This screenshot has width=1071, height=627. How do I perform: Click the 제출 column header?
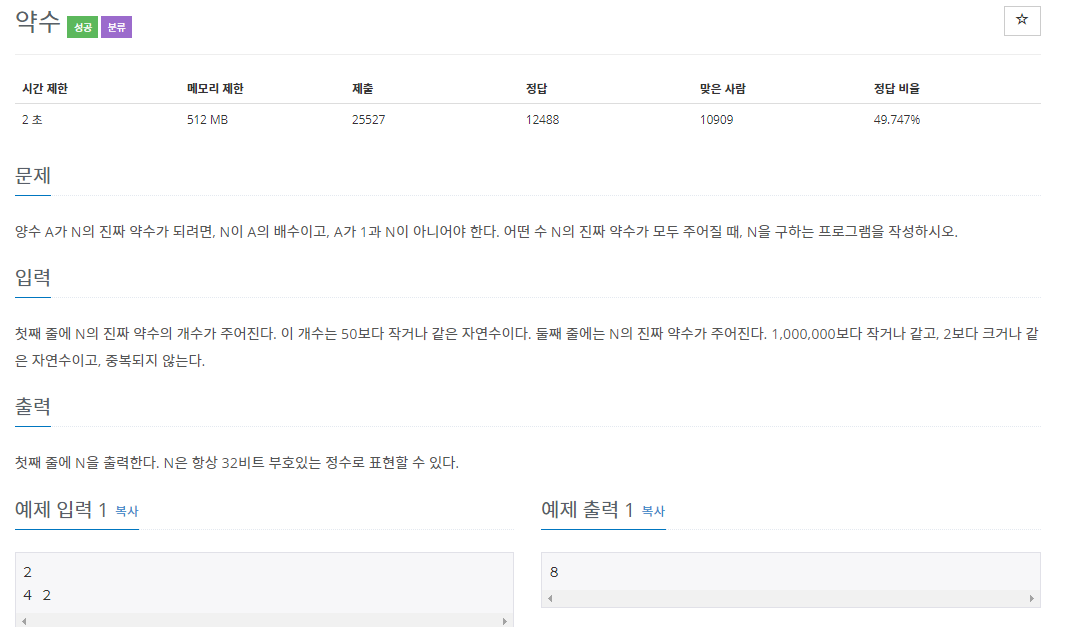tap(362, 89)
